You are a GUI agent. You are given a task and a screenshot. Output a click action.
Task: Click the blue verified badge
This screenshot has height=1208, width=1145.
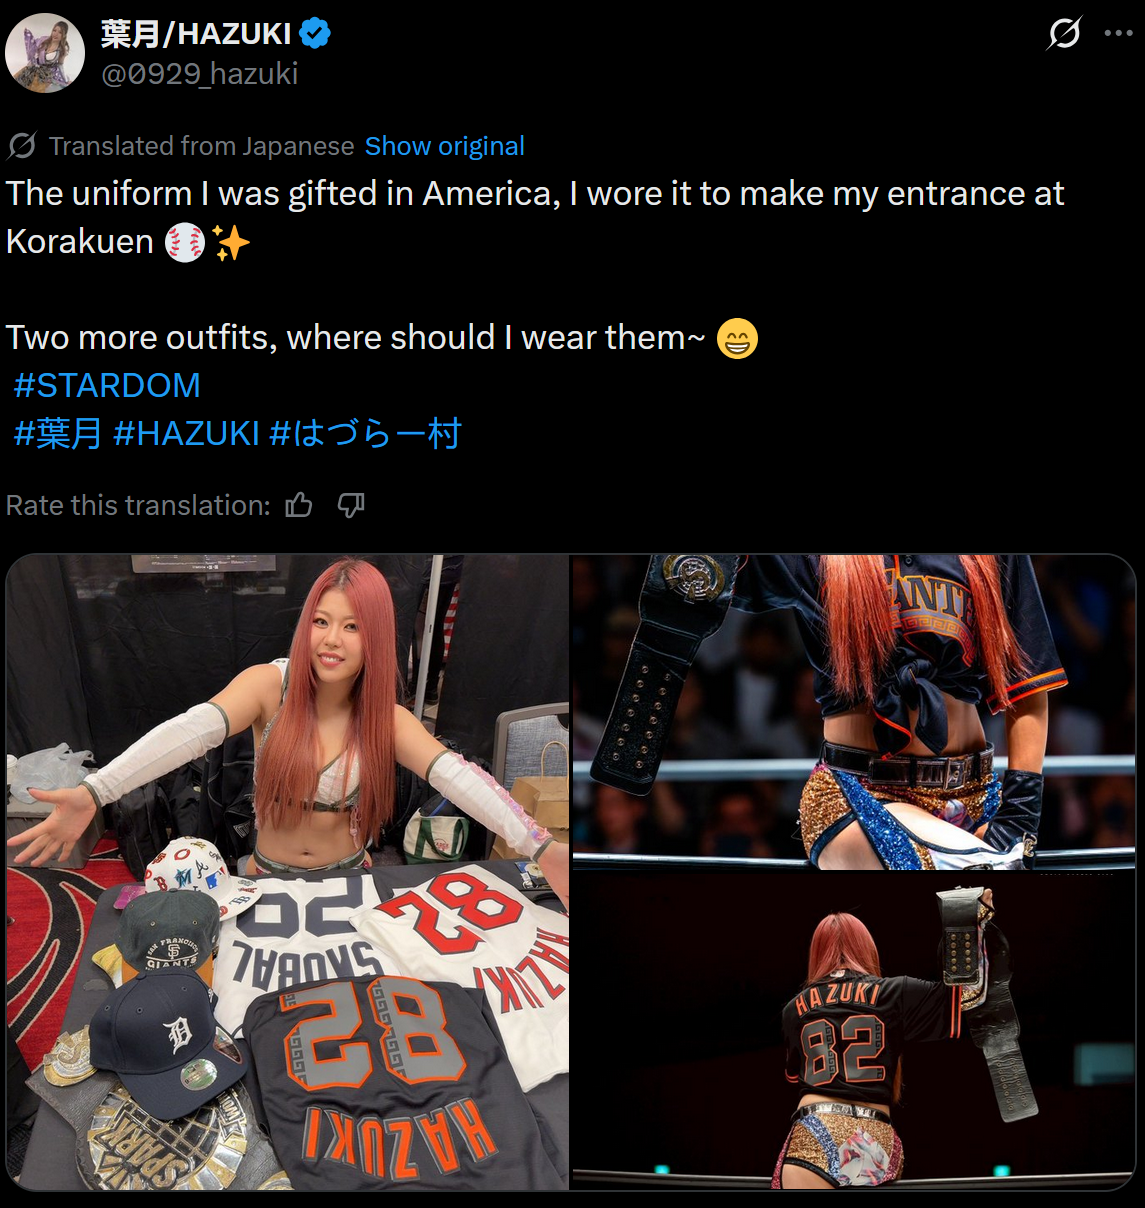315,34
